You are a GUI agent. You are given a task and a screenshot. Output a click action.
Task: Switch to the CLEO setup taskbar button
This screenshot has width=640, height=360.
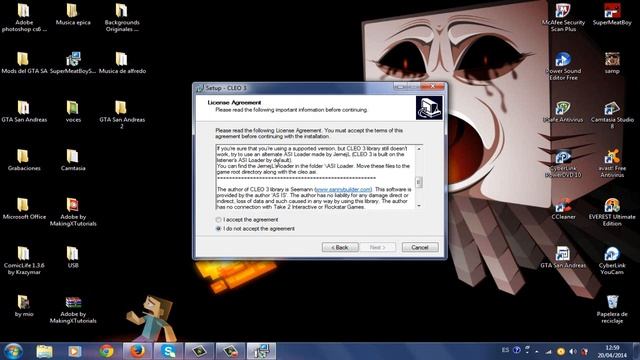pyautogui.click(x=261, y=351)
